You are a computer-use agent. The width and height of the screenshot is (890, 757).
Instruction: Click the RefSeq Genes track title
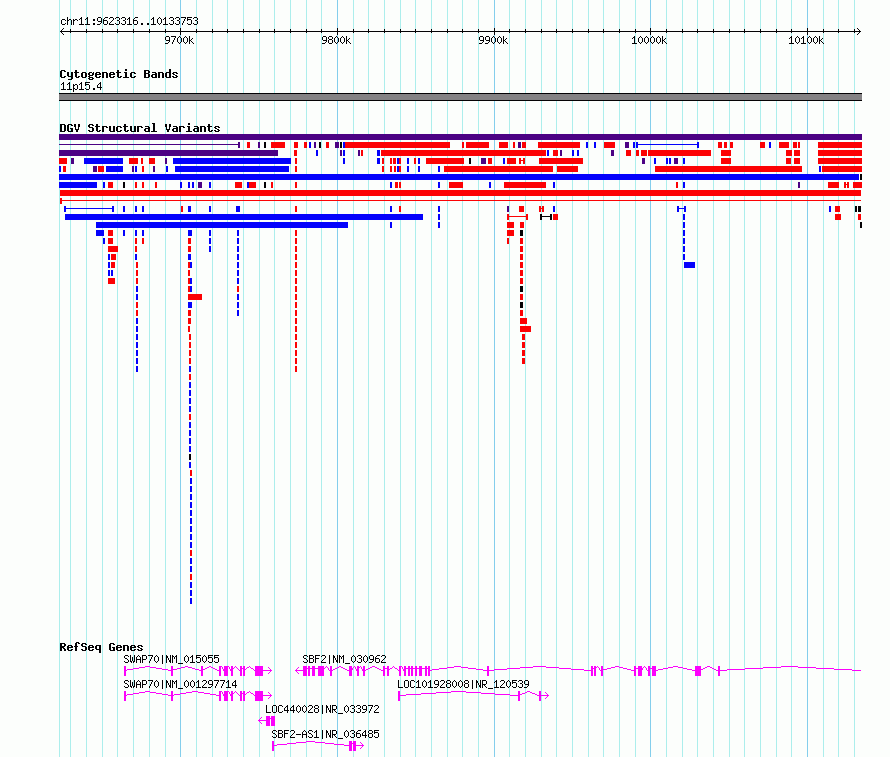click(x=101, y=647)
